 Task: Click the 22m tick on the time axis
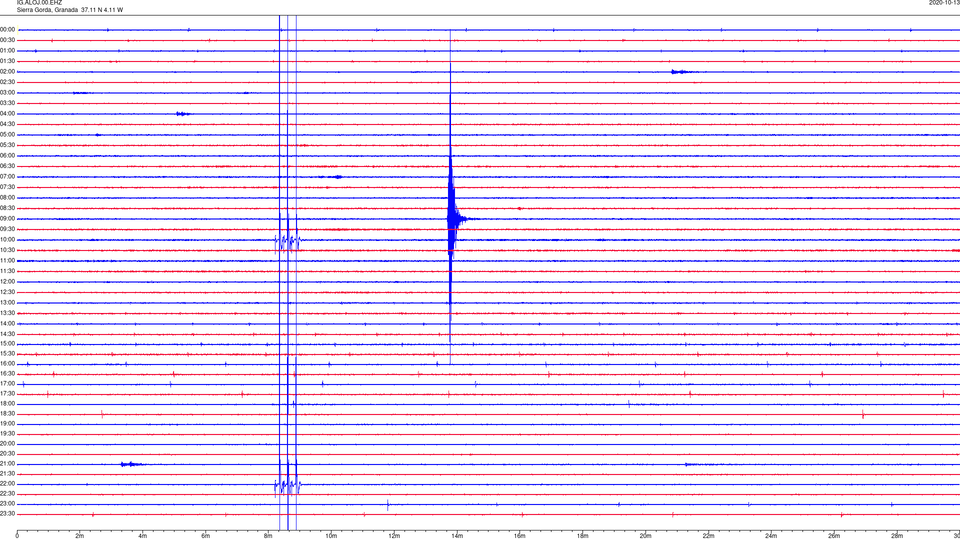pos(708,536)
